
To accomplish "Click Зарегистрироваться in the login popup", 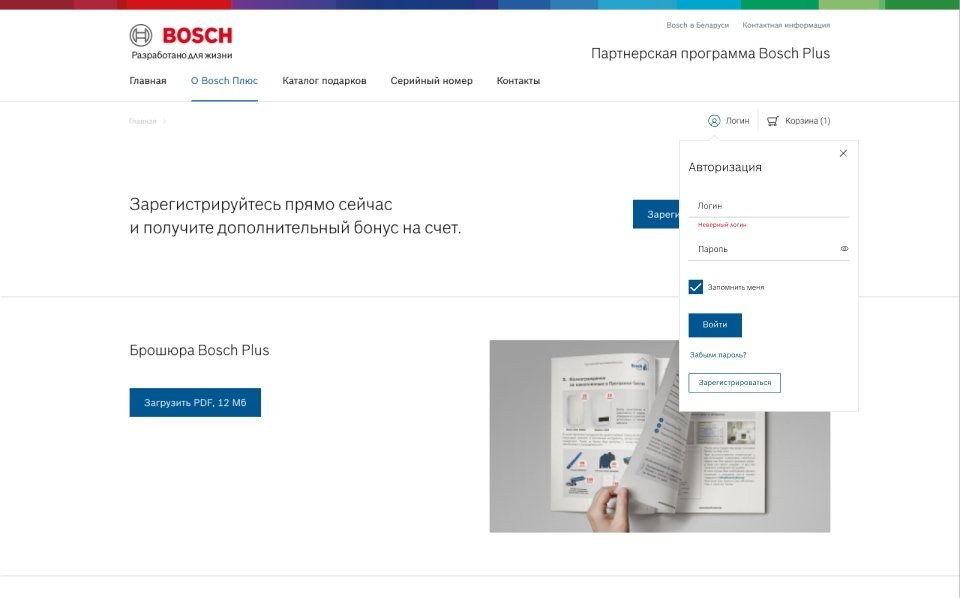I will tap(734, 383).
